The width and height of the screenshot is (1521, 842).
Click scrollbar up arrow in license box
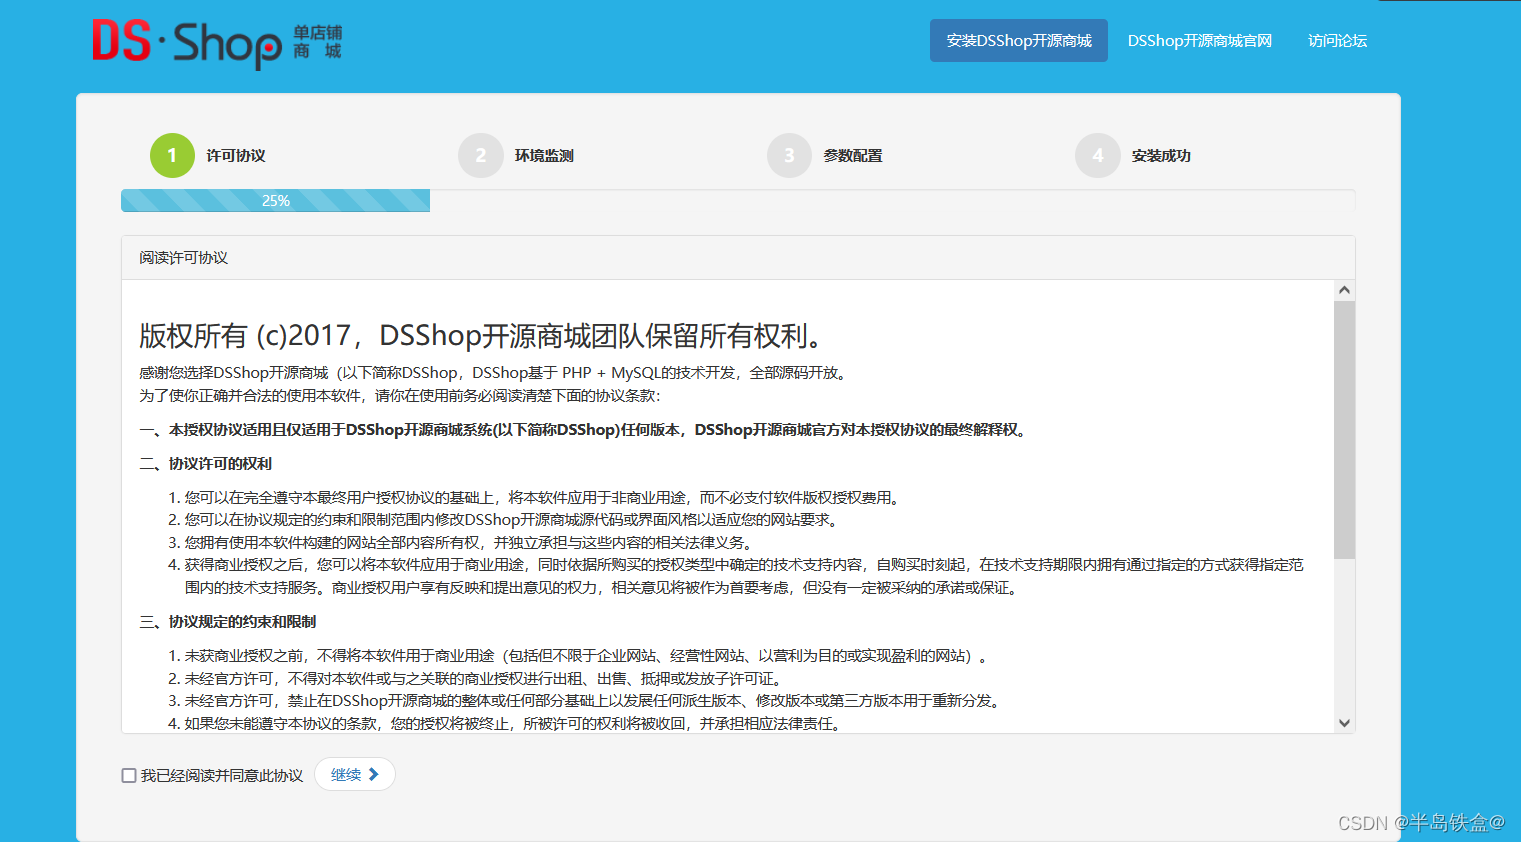pos(1345,290)
